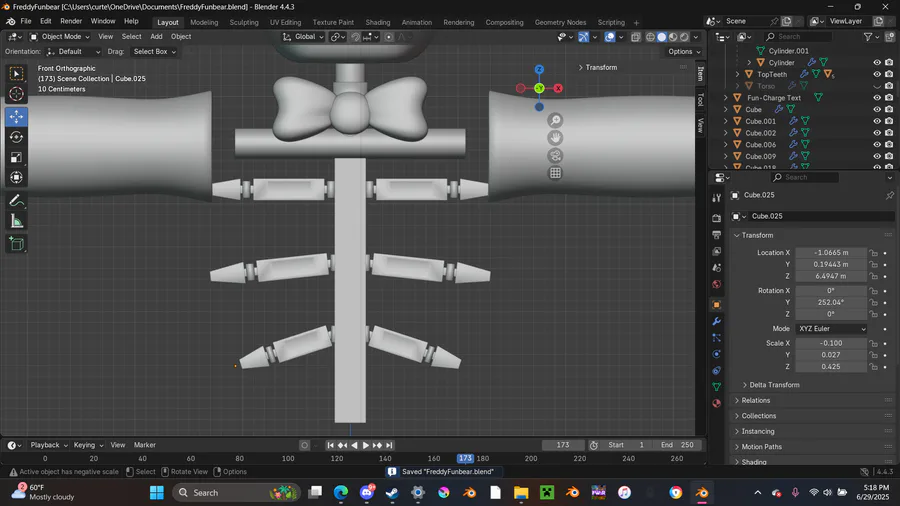
Task: Open Blender from the taskbar icon
Action: tap(702, 492)
